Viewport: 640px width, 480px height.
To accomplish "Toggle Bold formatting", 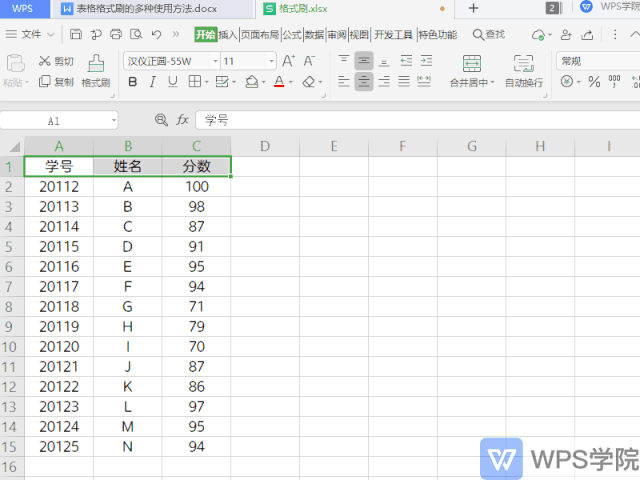I will (x=133, y=82).
